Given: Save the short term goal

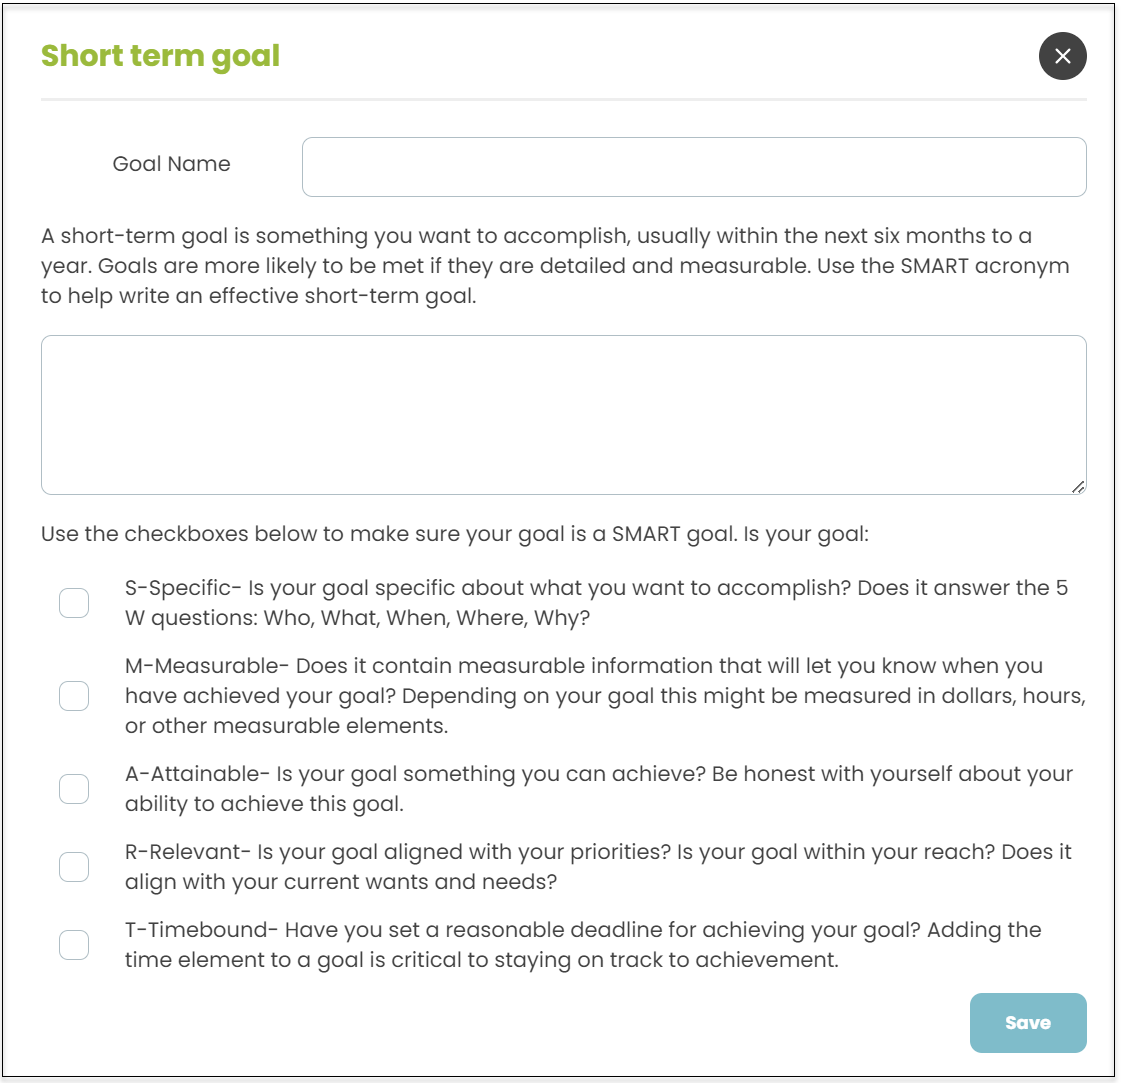Looking at the screenshot, I should coord(1028,1022).
